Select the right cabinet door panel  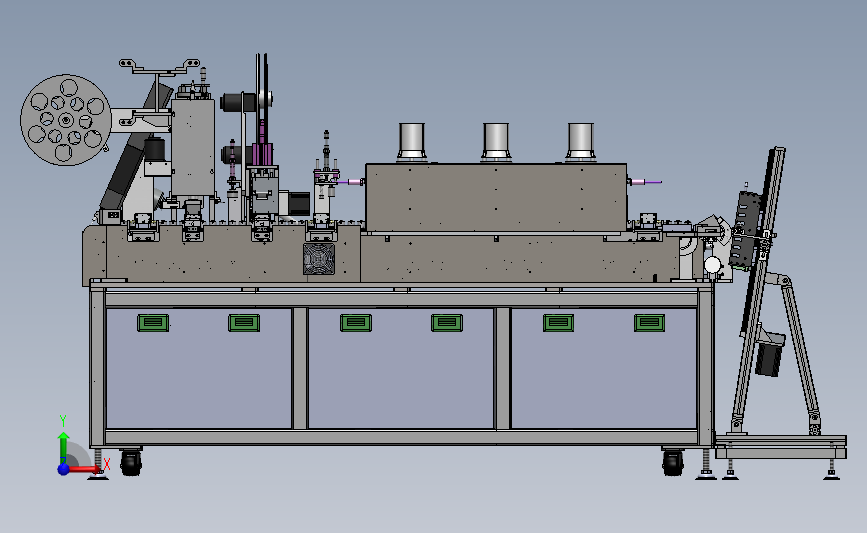[x=604, y=368]
